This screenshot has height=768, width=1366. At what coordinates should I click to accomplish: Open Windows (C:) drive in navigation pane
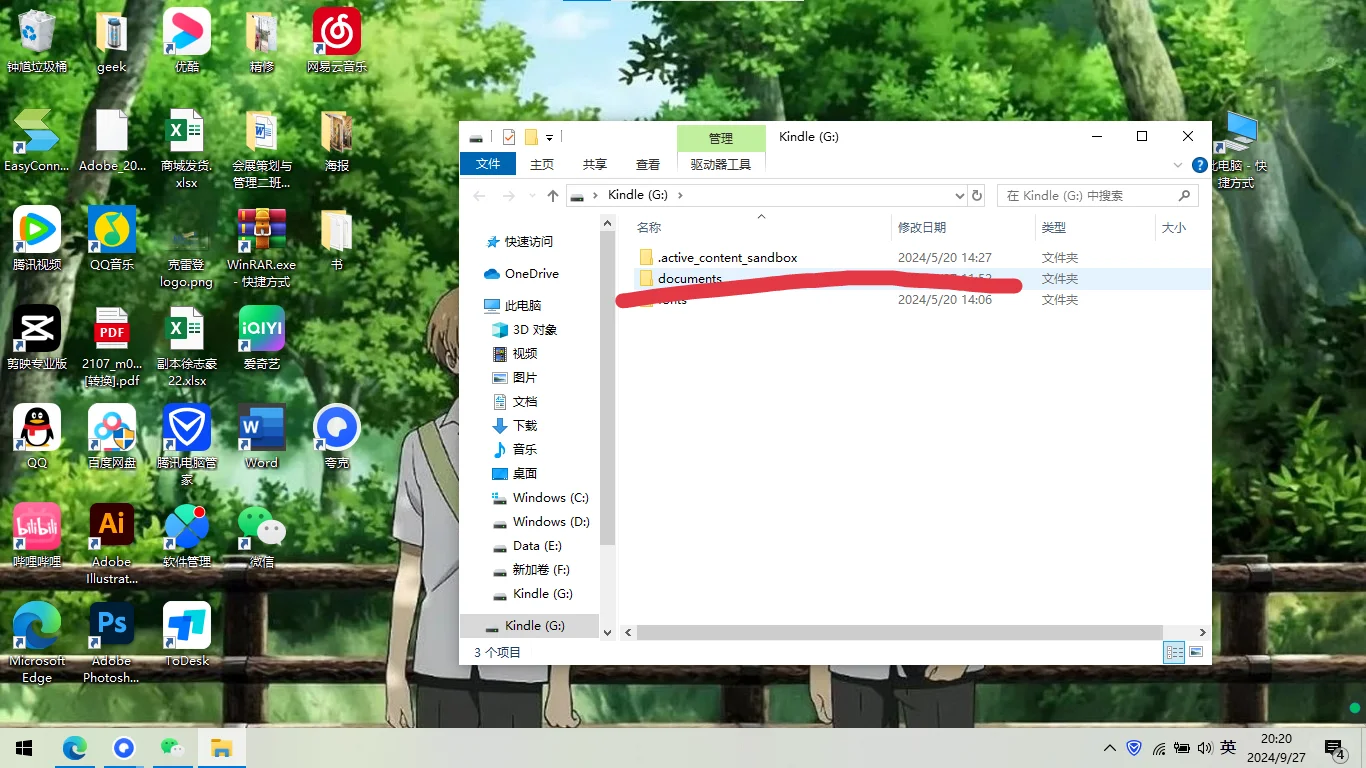(551, 498)
